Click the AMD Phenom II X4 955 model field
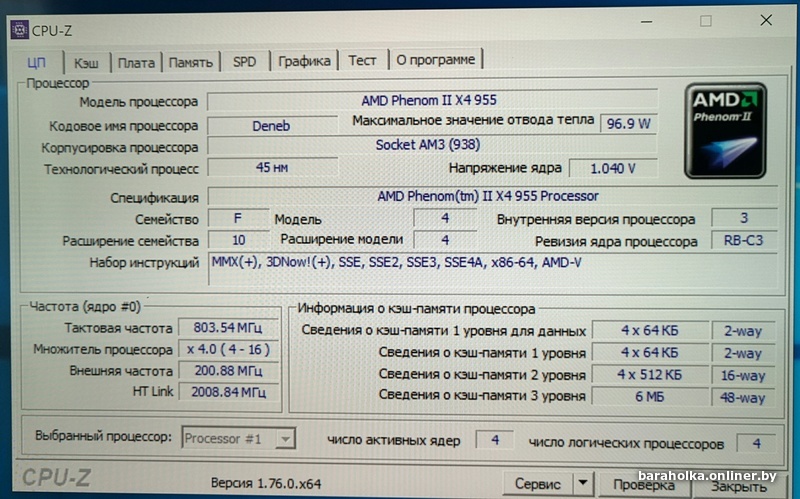This screenshot has height=499, width=800. point(432,100)
